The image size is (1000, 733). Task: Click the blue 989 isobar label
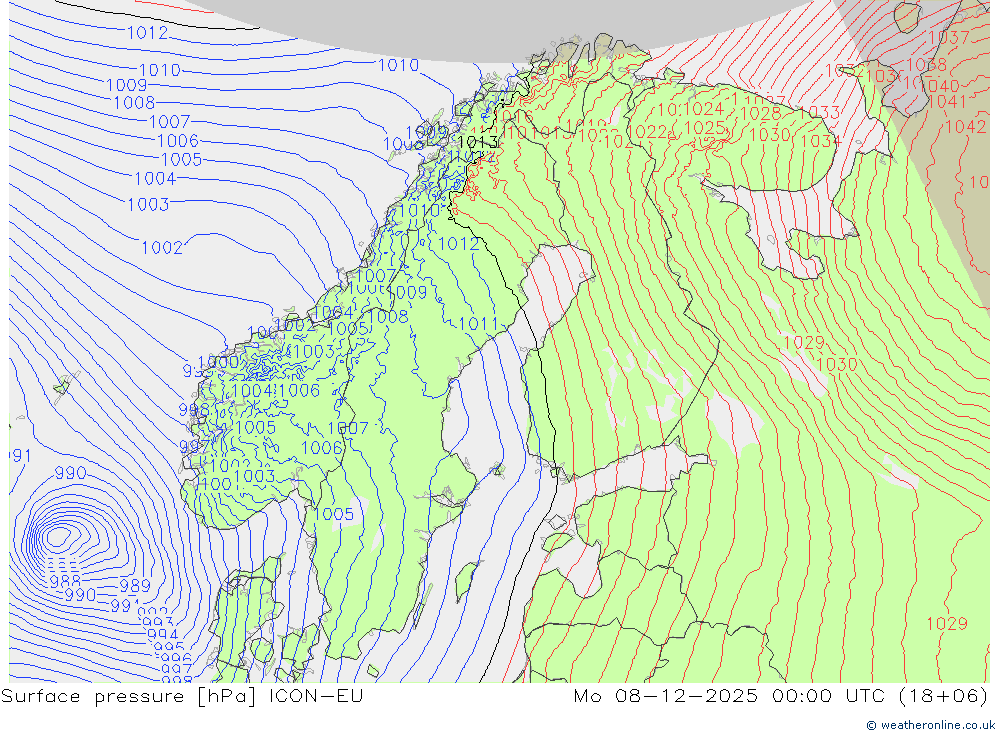pyautogui.click(x=135, y=585)
